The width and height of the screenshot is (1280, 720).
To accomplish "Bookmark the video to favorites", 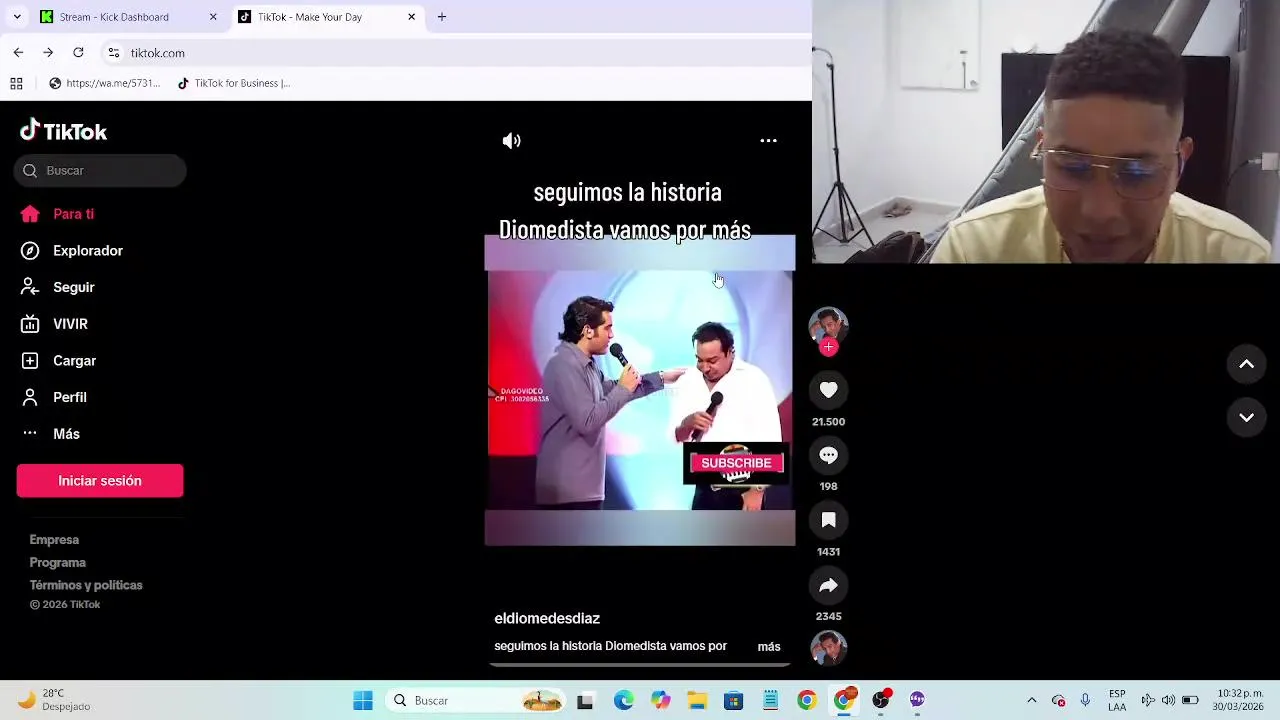I will pos(828,520).
